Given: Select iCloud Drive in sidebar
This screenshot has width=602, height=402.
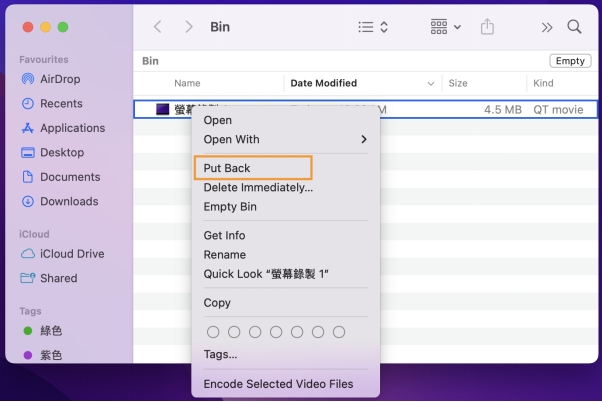Looking at the screenshot, I should click(71, 254).
